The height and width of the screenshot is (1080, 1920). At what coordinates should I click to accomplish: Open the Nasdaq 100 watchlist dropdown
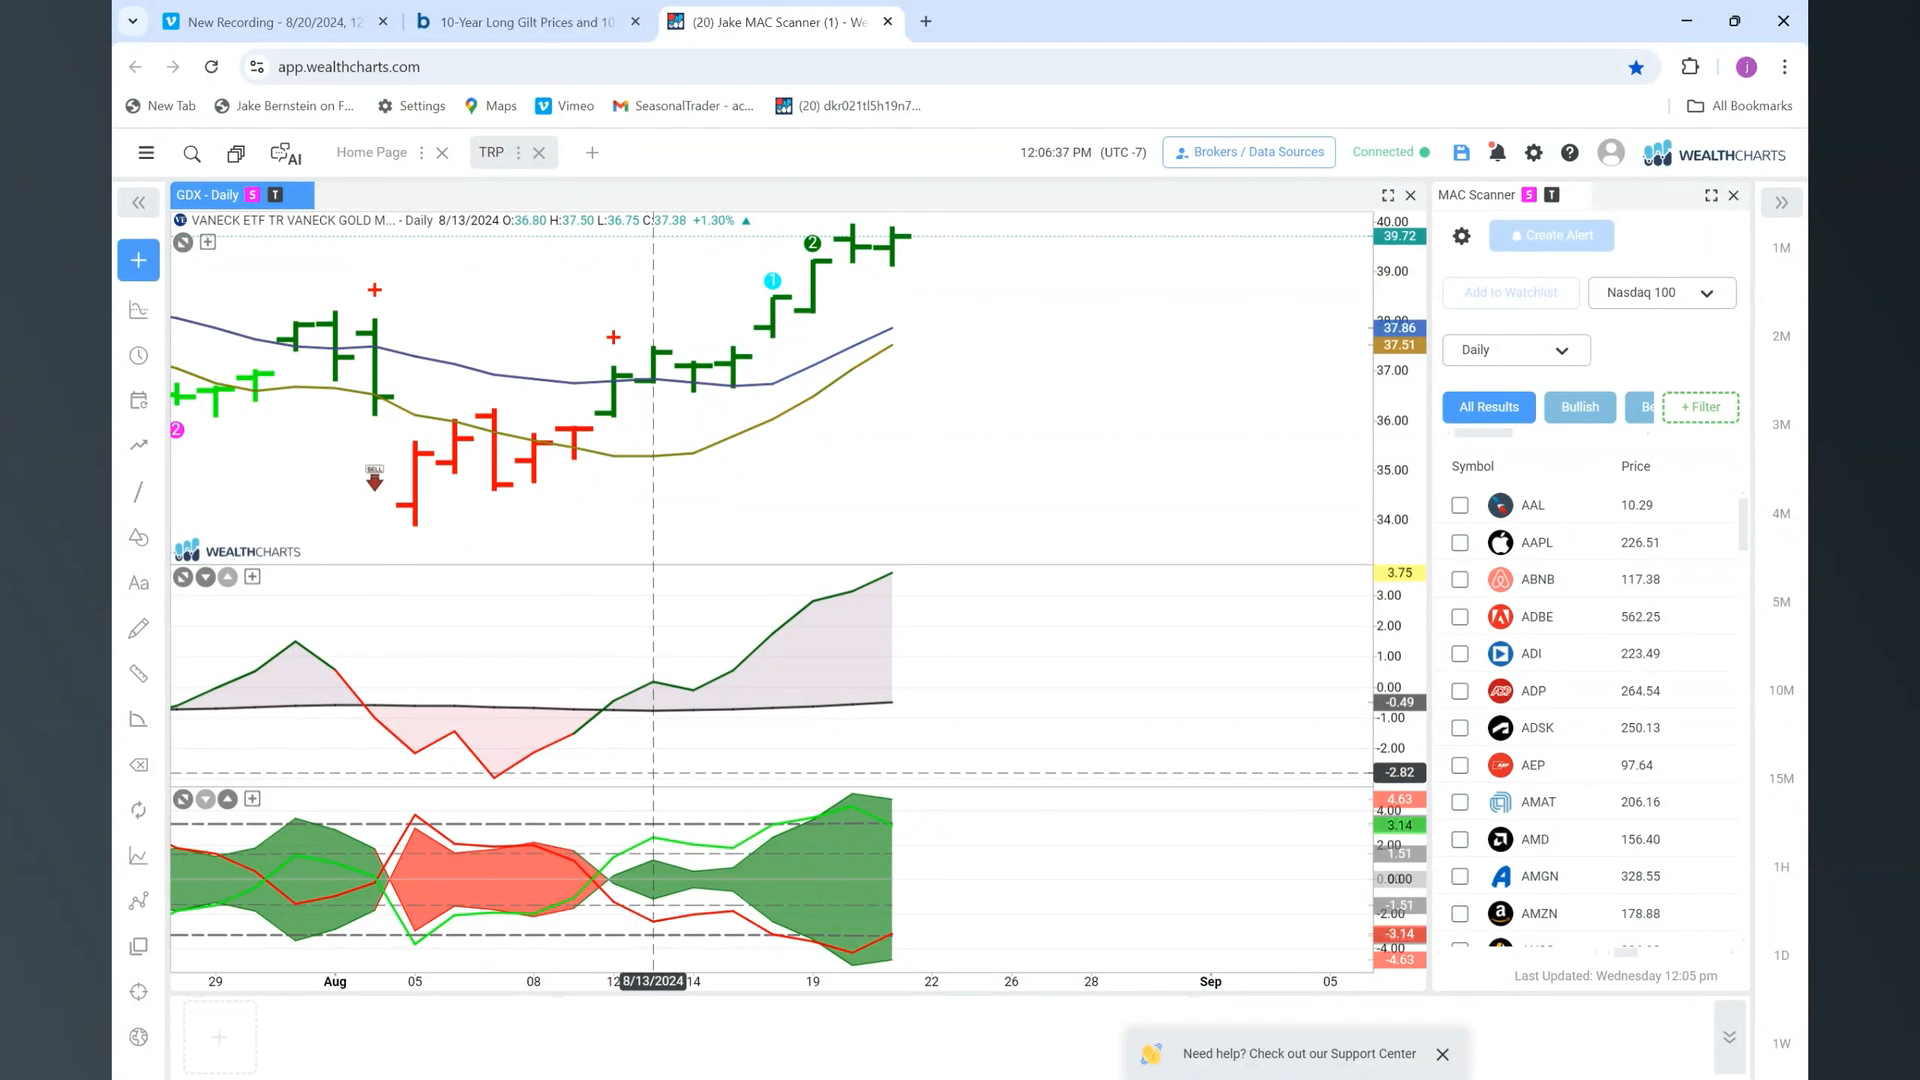[1661, 293]
